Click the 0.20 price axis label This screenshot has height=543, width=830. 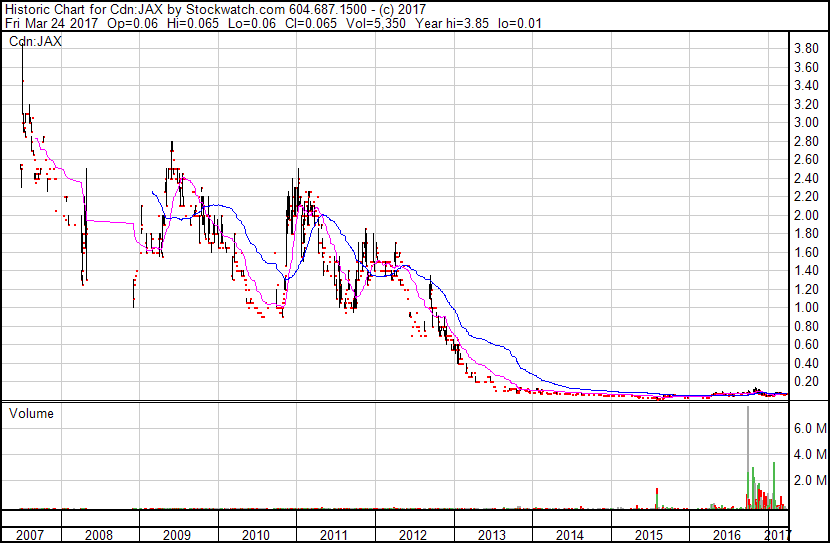pos(806,382)
